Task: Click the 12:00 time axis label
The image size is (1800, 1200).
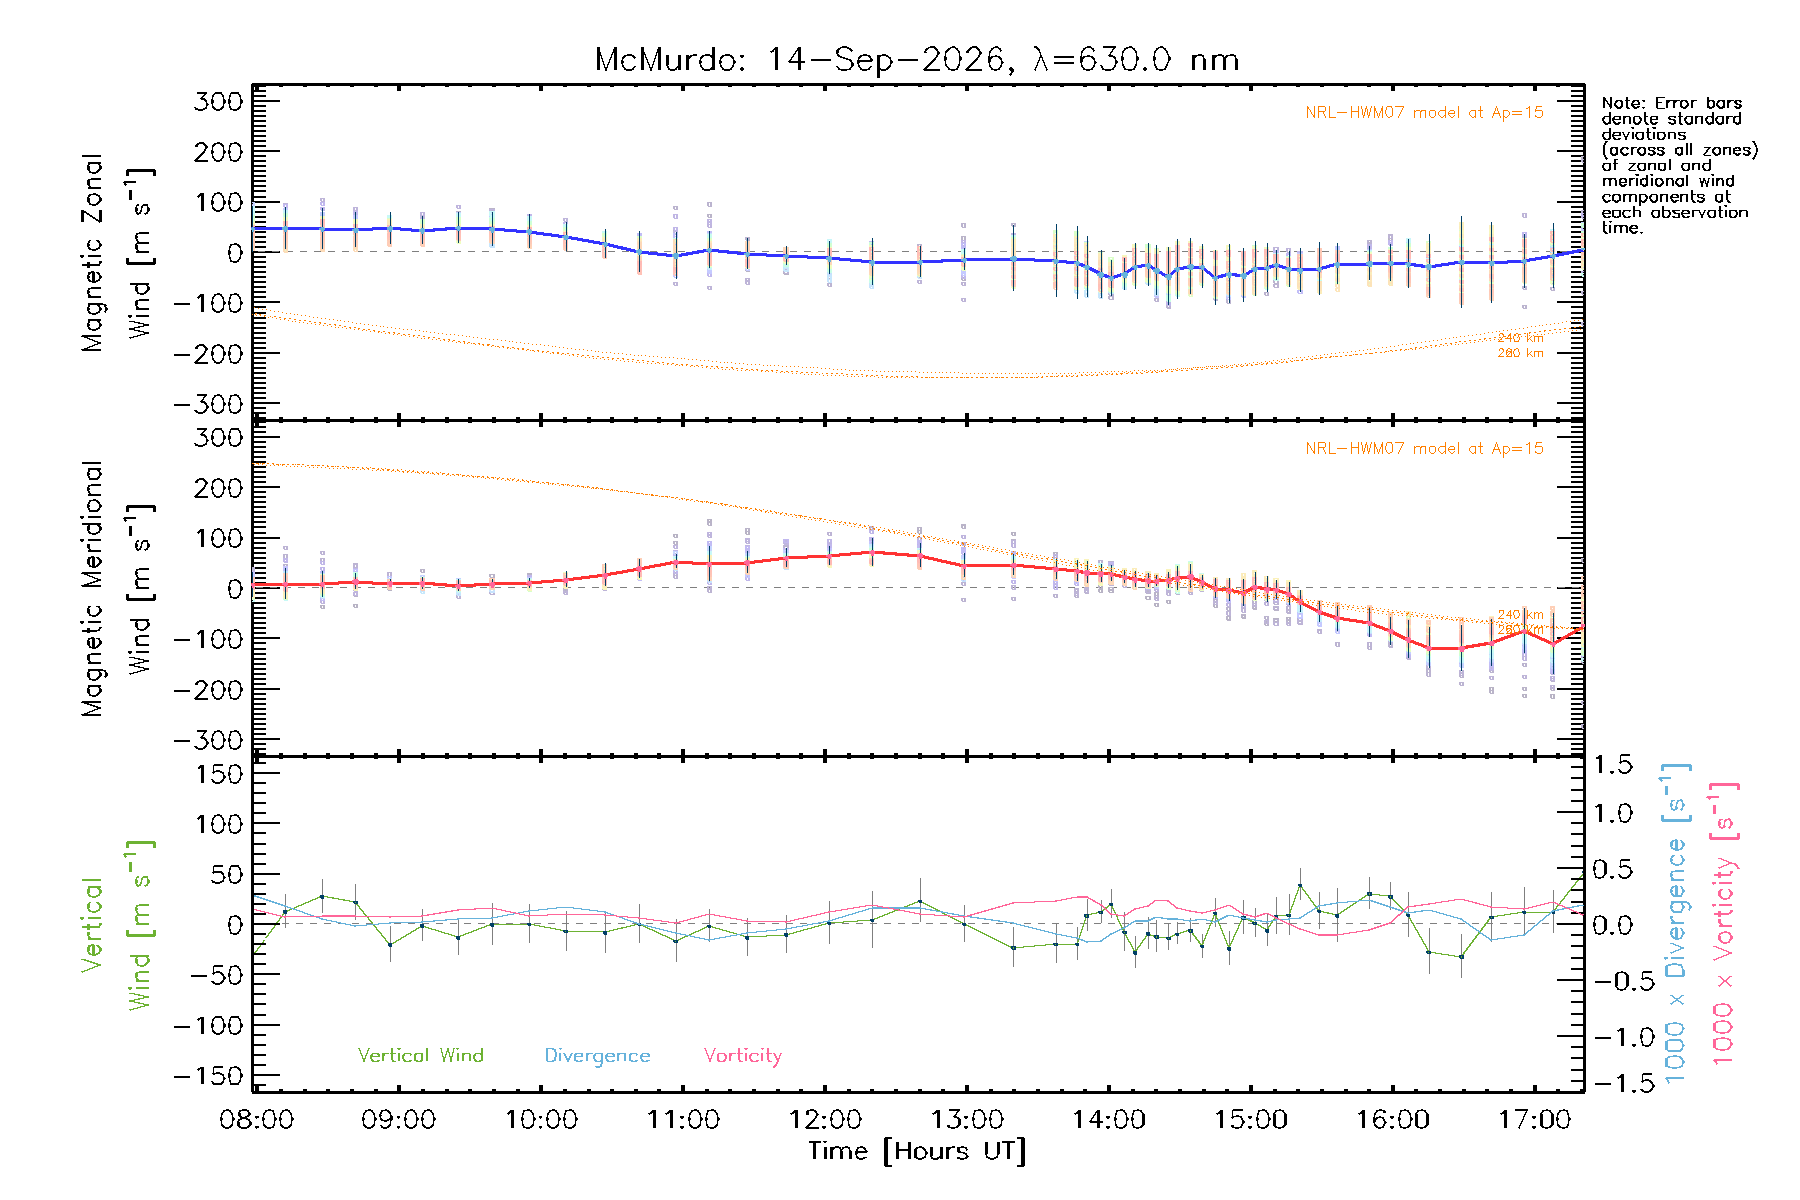Action: pyautogui.click(x=825, y=1119)
